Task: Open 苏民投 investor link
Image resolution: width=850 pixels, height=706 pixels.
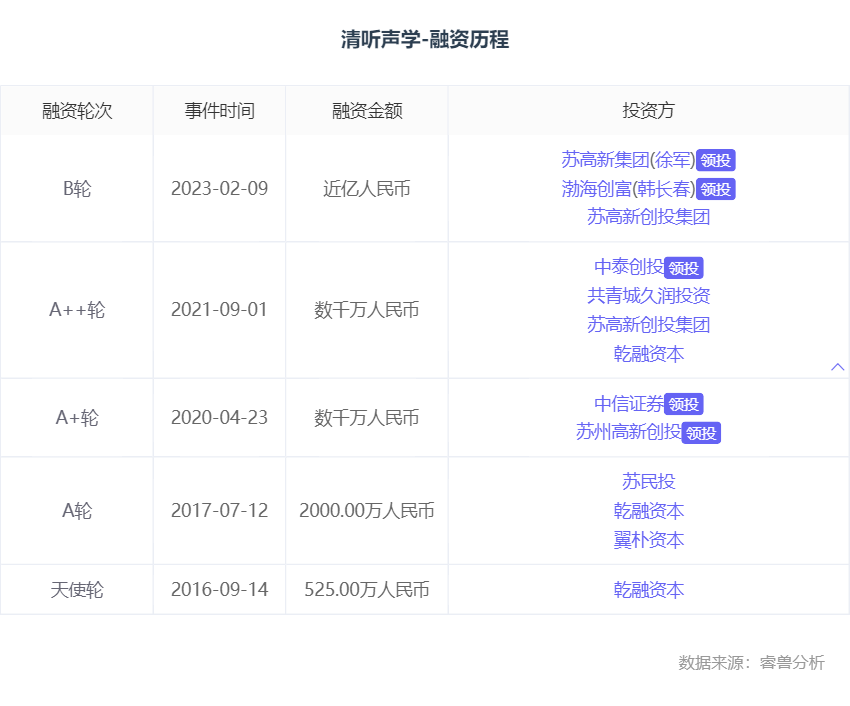Action: pyautogui.click(x=648, y=482)
